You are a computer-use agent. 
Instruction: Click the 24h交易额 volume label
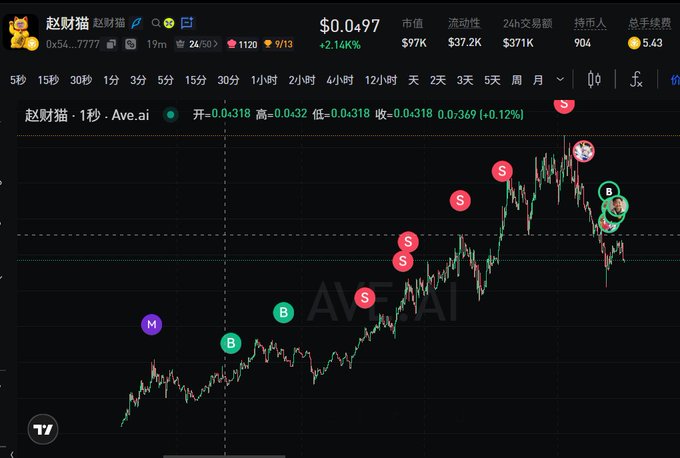pos(527,23)
